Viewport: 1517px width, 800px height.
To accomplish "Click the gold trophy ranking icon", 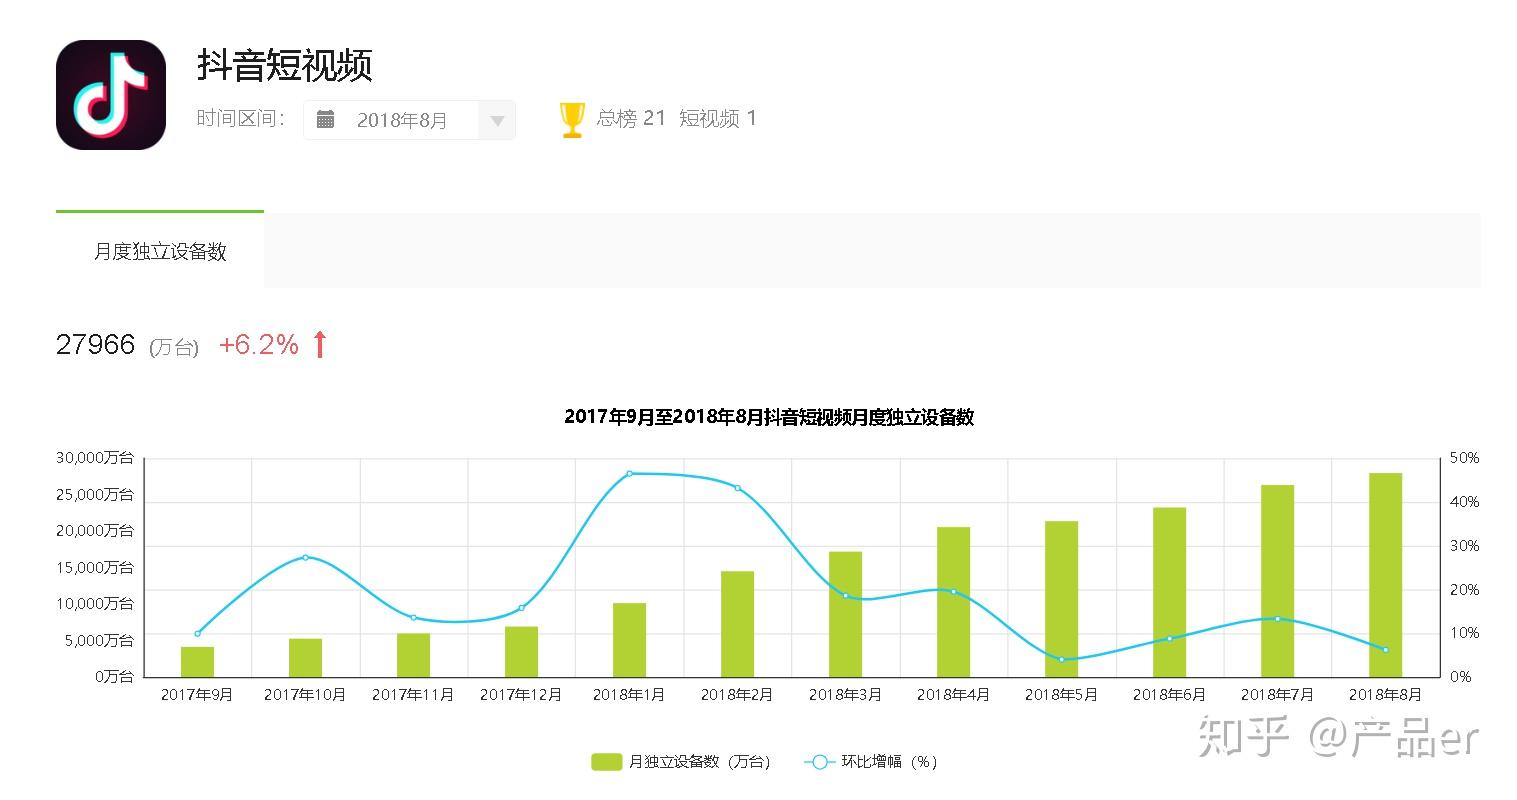I will [x=572, y=119].
